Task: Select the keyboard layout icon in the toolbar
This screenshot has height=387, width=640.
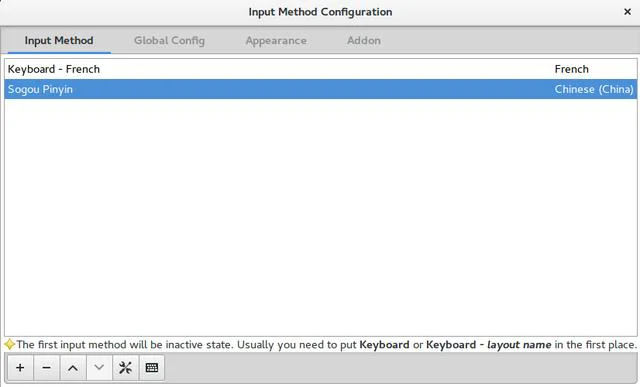Action: tap(152, 368)
